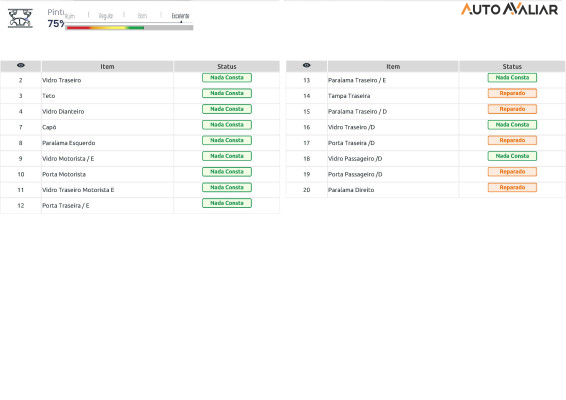This screenshot has height=400, width=566.
Task: Click Reparado status of Paralama Traseiro / D
Action: click(512, 109)
